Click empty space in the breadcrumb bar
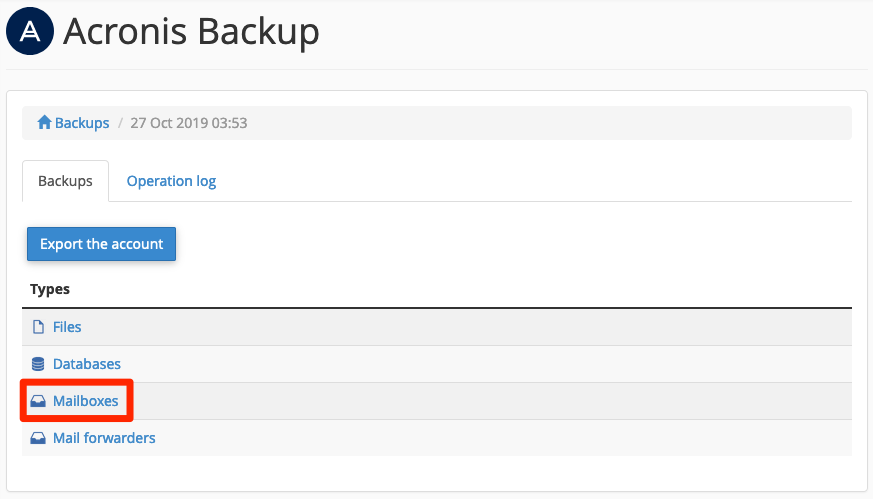 point(550,123)
